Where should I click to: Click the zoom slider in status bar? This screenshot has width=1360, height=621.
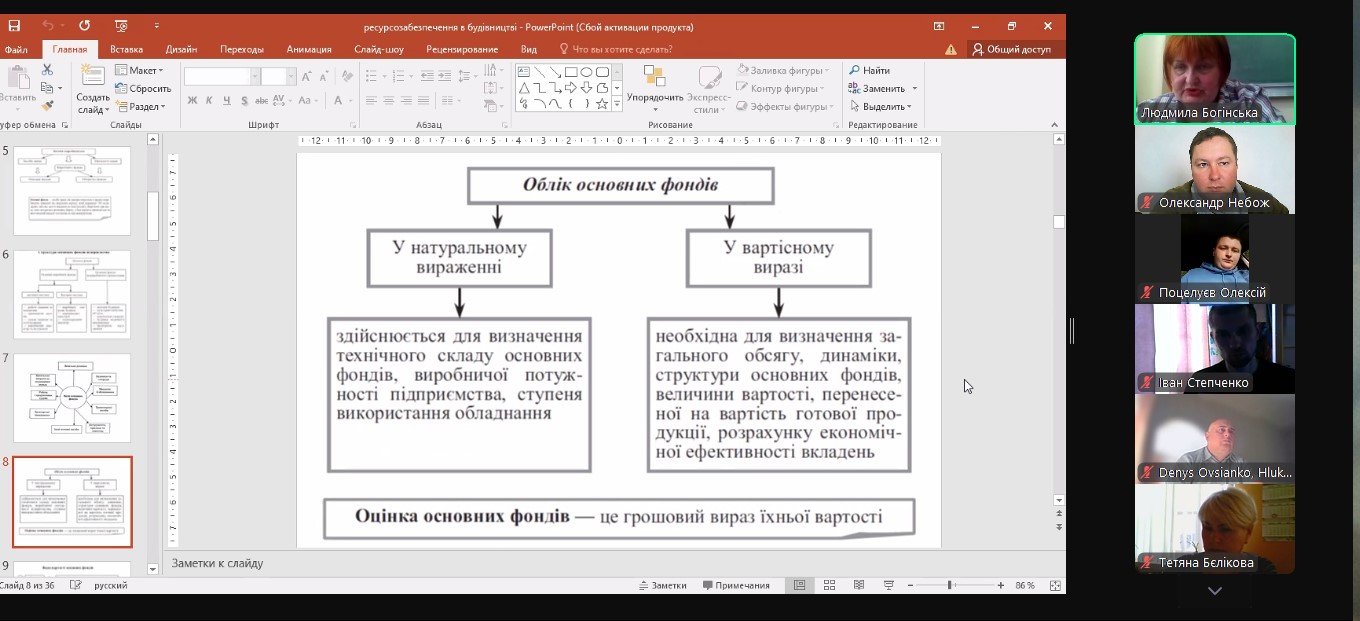pos(950,585)
